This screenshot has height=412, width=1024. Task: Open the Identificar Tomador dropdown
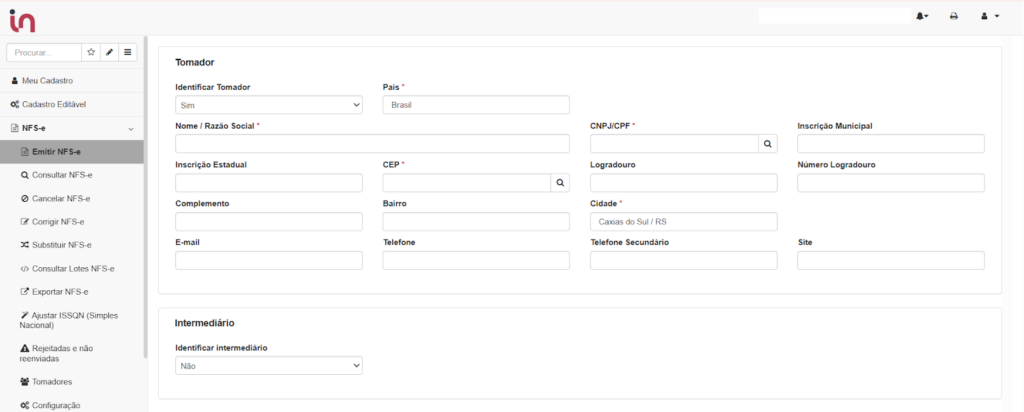pos(268,105)
